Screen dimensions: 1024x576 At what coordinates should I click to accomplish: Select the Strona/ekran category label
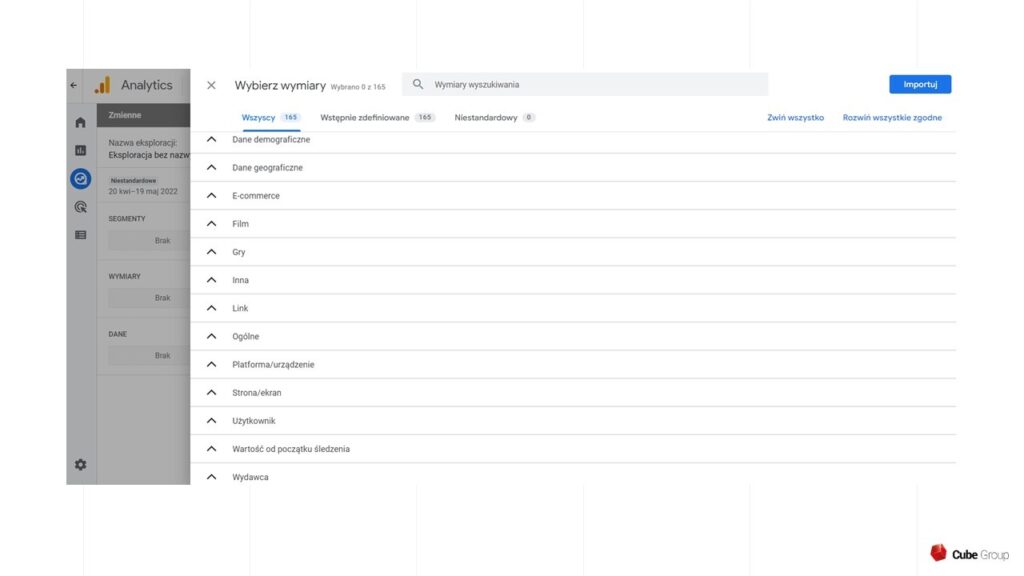coord(257,392)
